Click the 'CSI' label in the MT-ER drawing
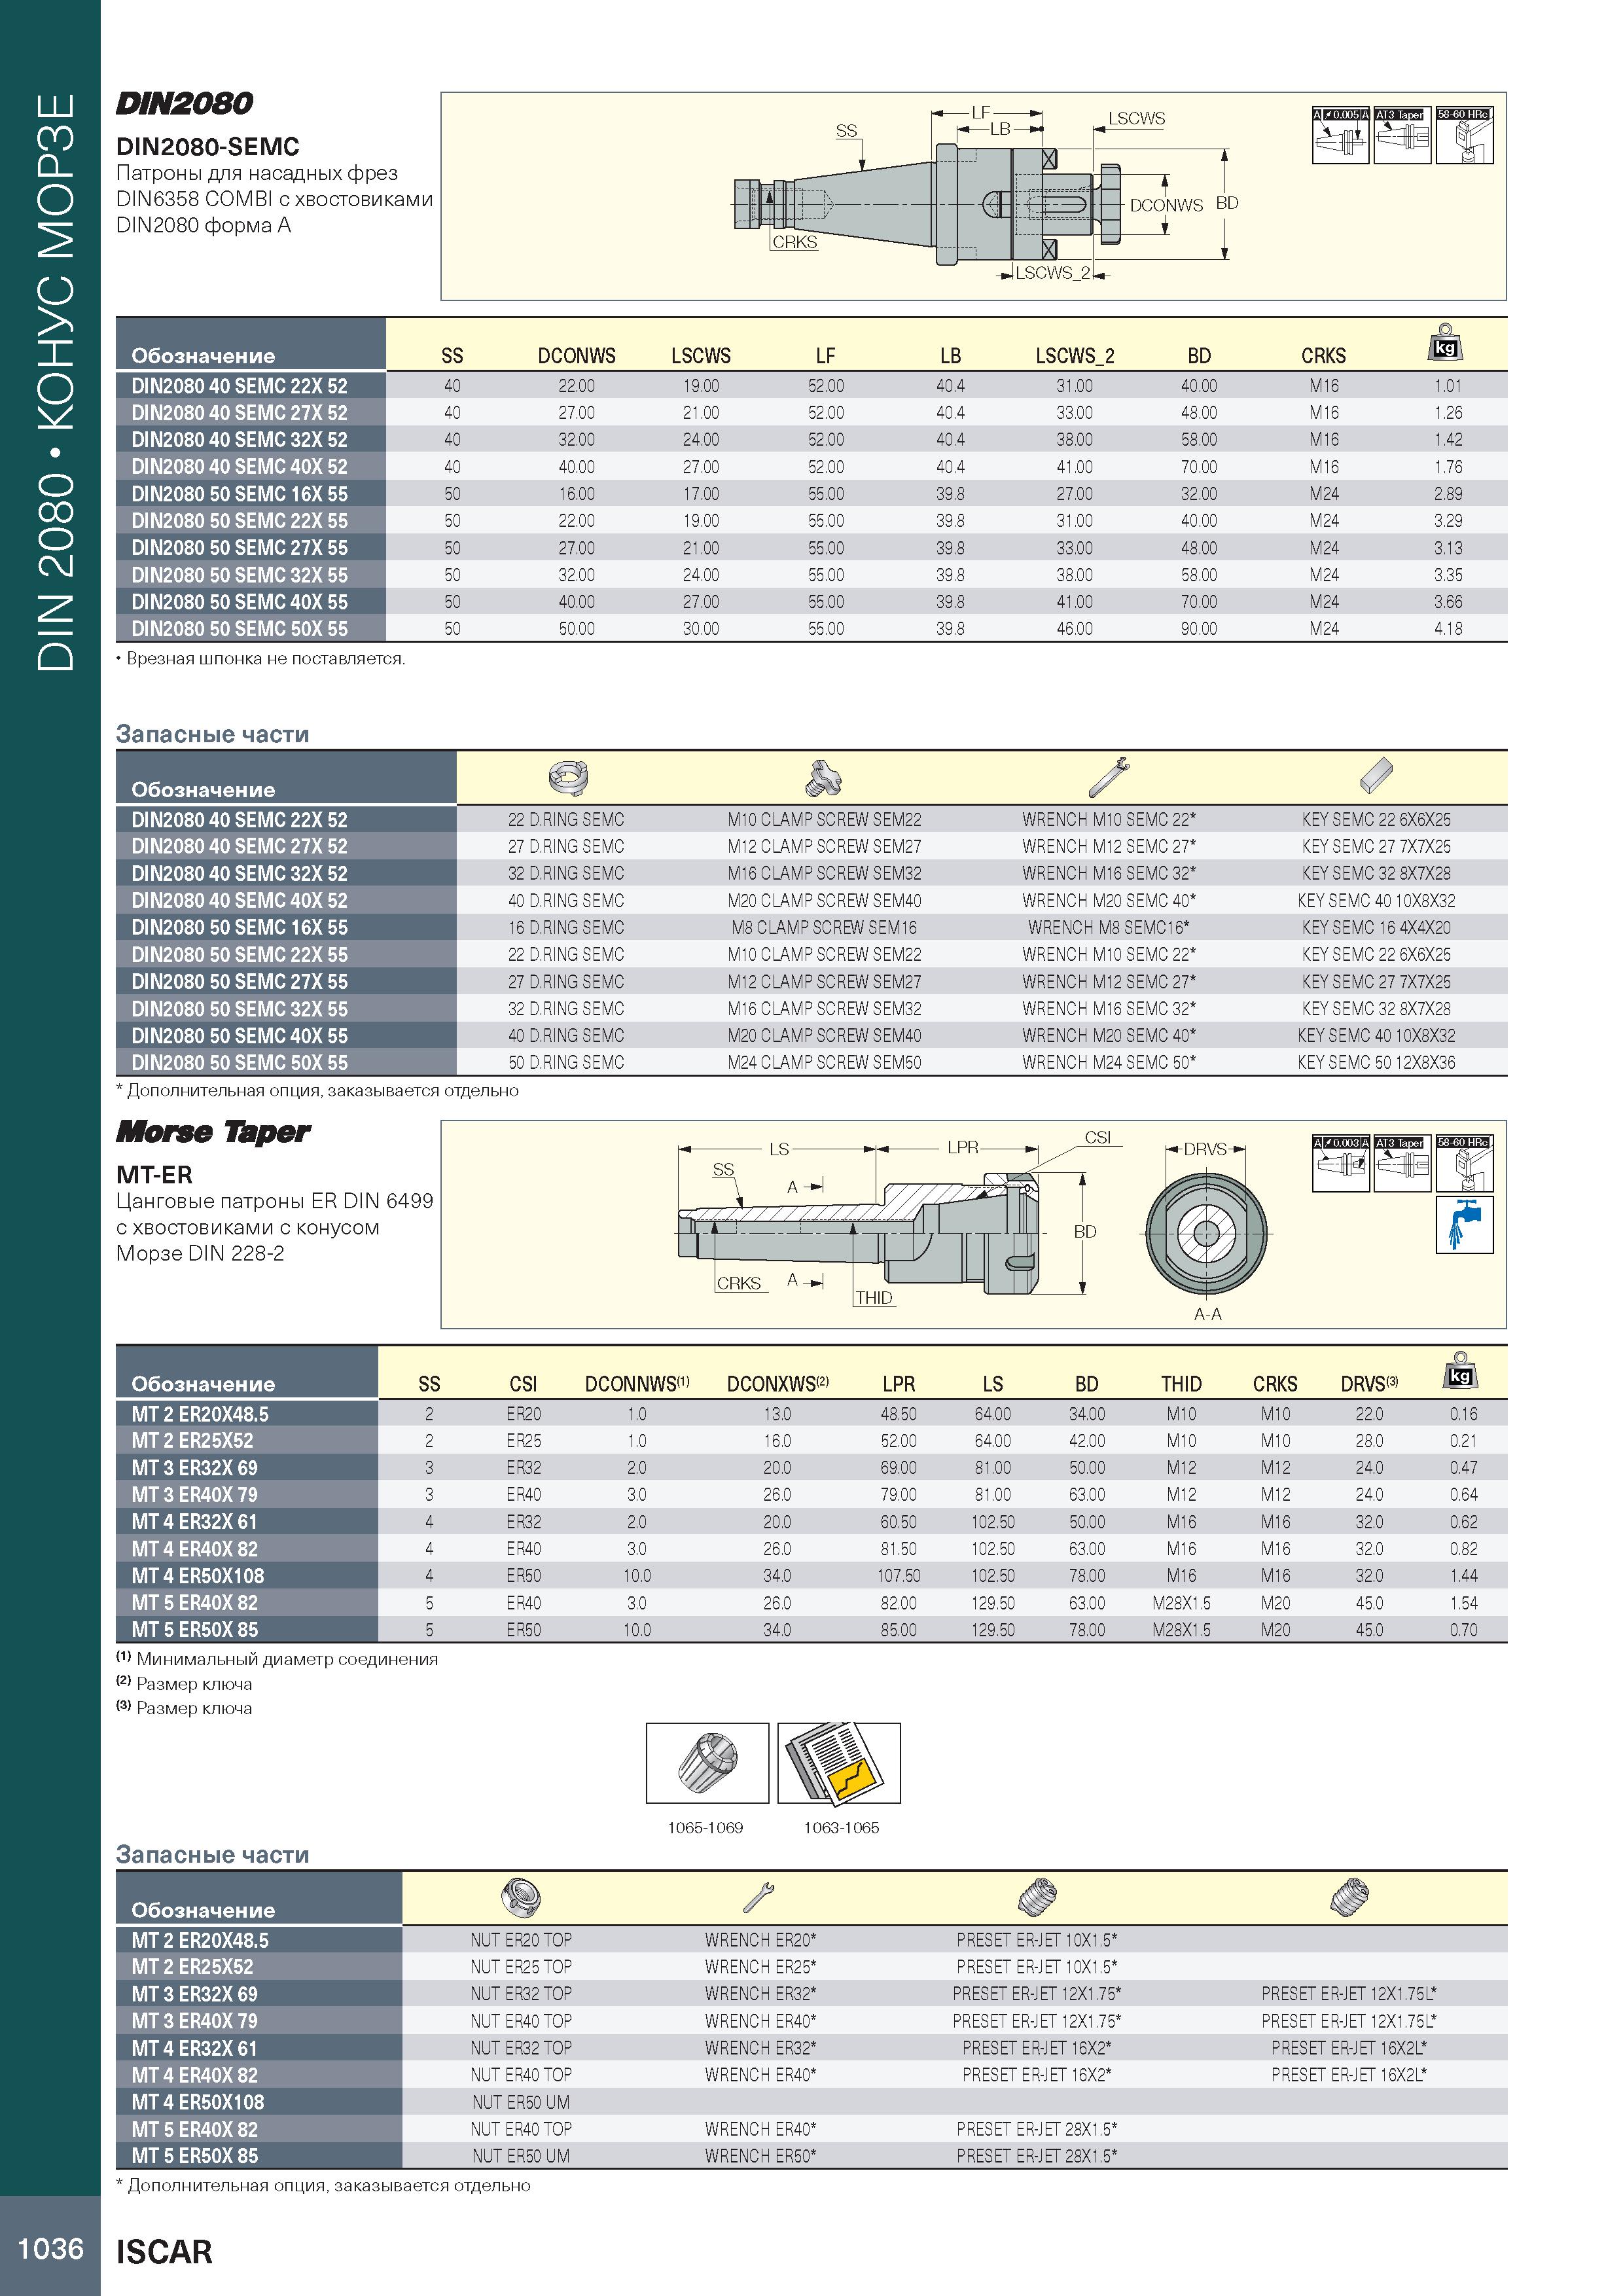1623x2296 pixels. coord(1097,1138)
